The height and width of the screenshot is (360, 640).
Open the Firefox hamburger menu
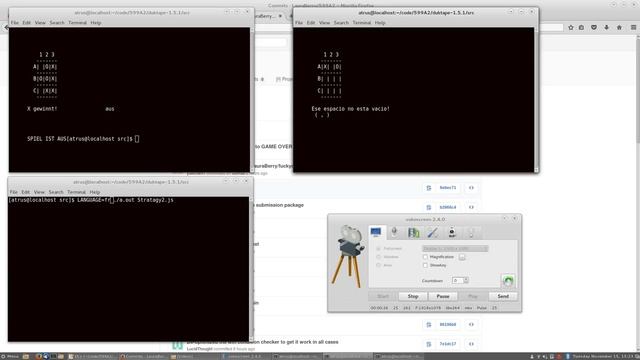pyautogui.click(x=633, y=27)
